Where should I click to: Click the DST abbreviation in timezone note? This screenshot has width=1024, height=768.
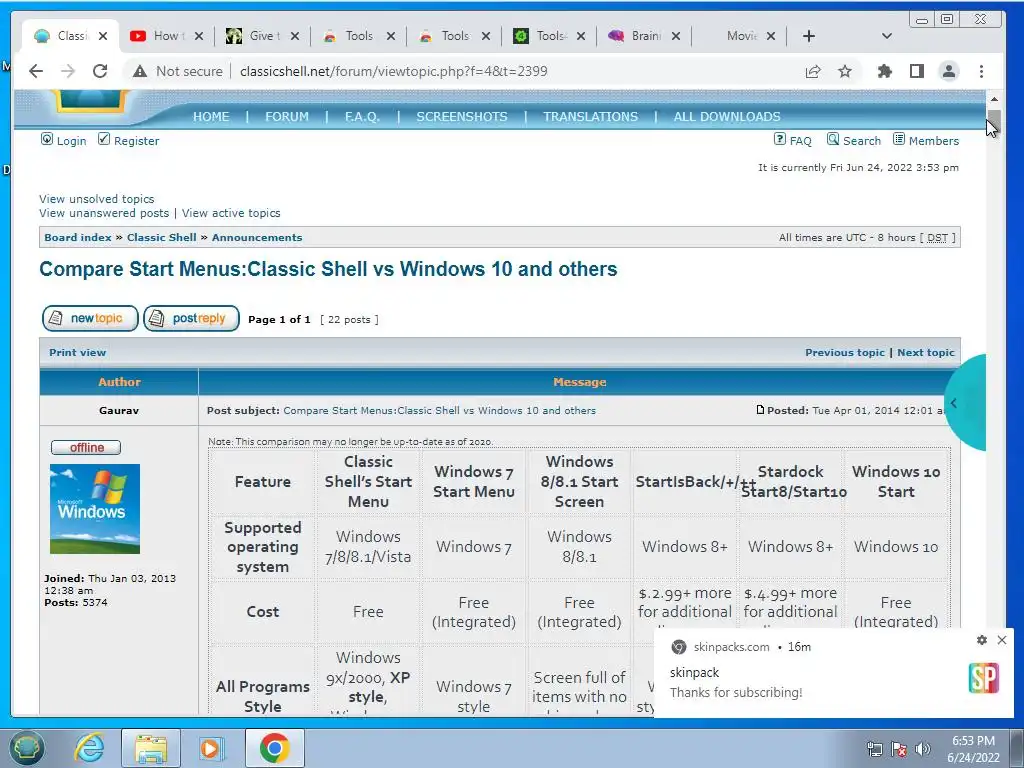pos(937,238)
